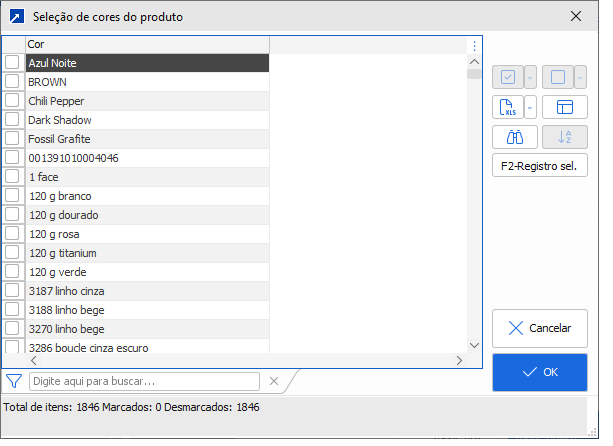
Task: Close the color selection dialog
Action: (575, 16)
